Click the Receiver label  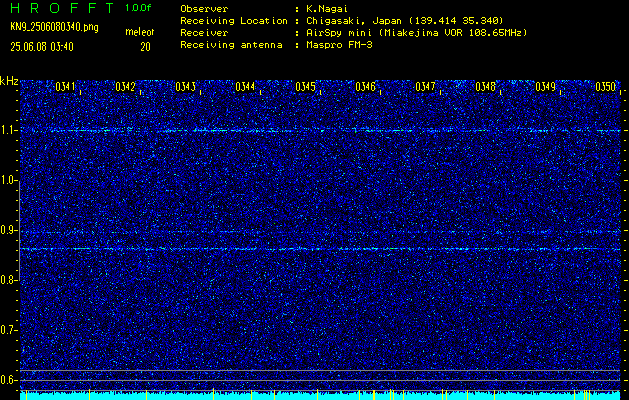tap(204, 32)
